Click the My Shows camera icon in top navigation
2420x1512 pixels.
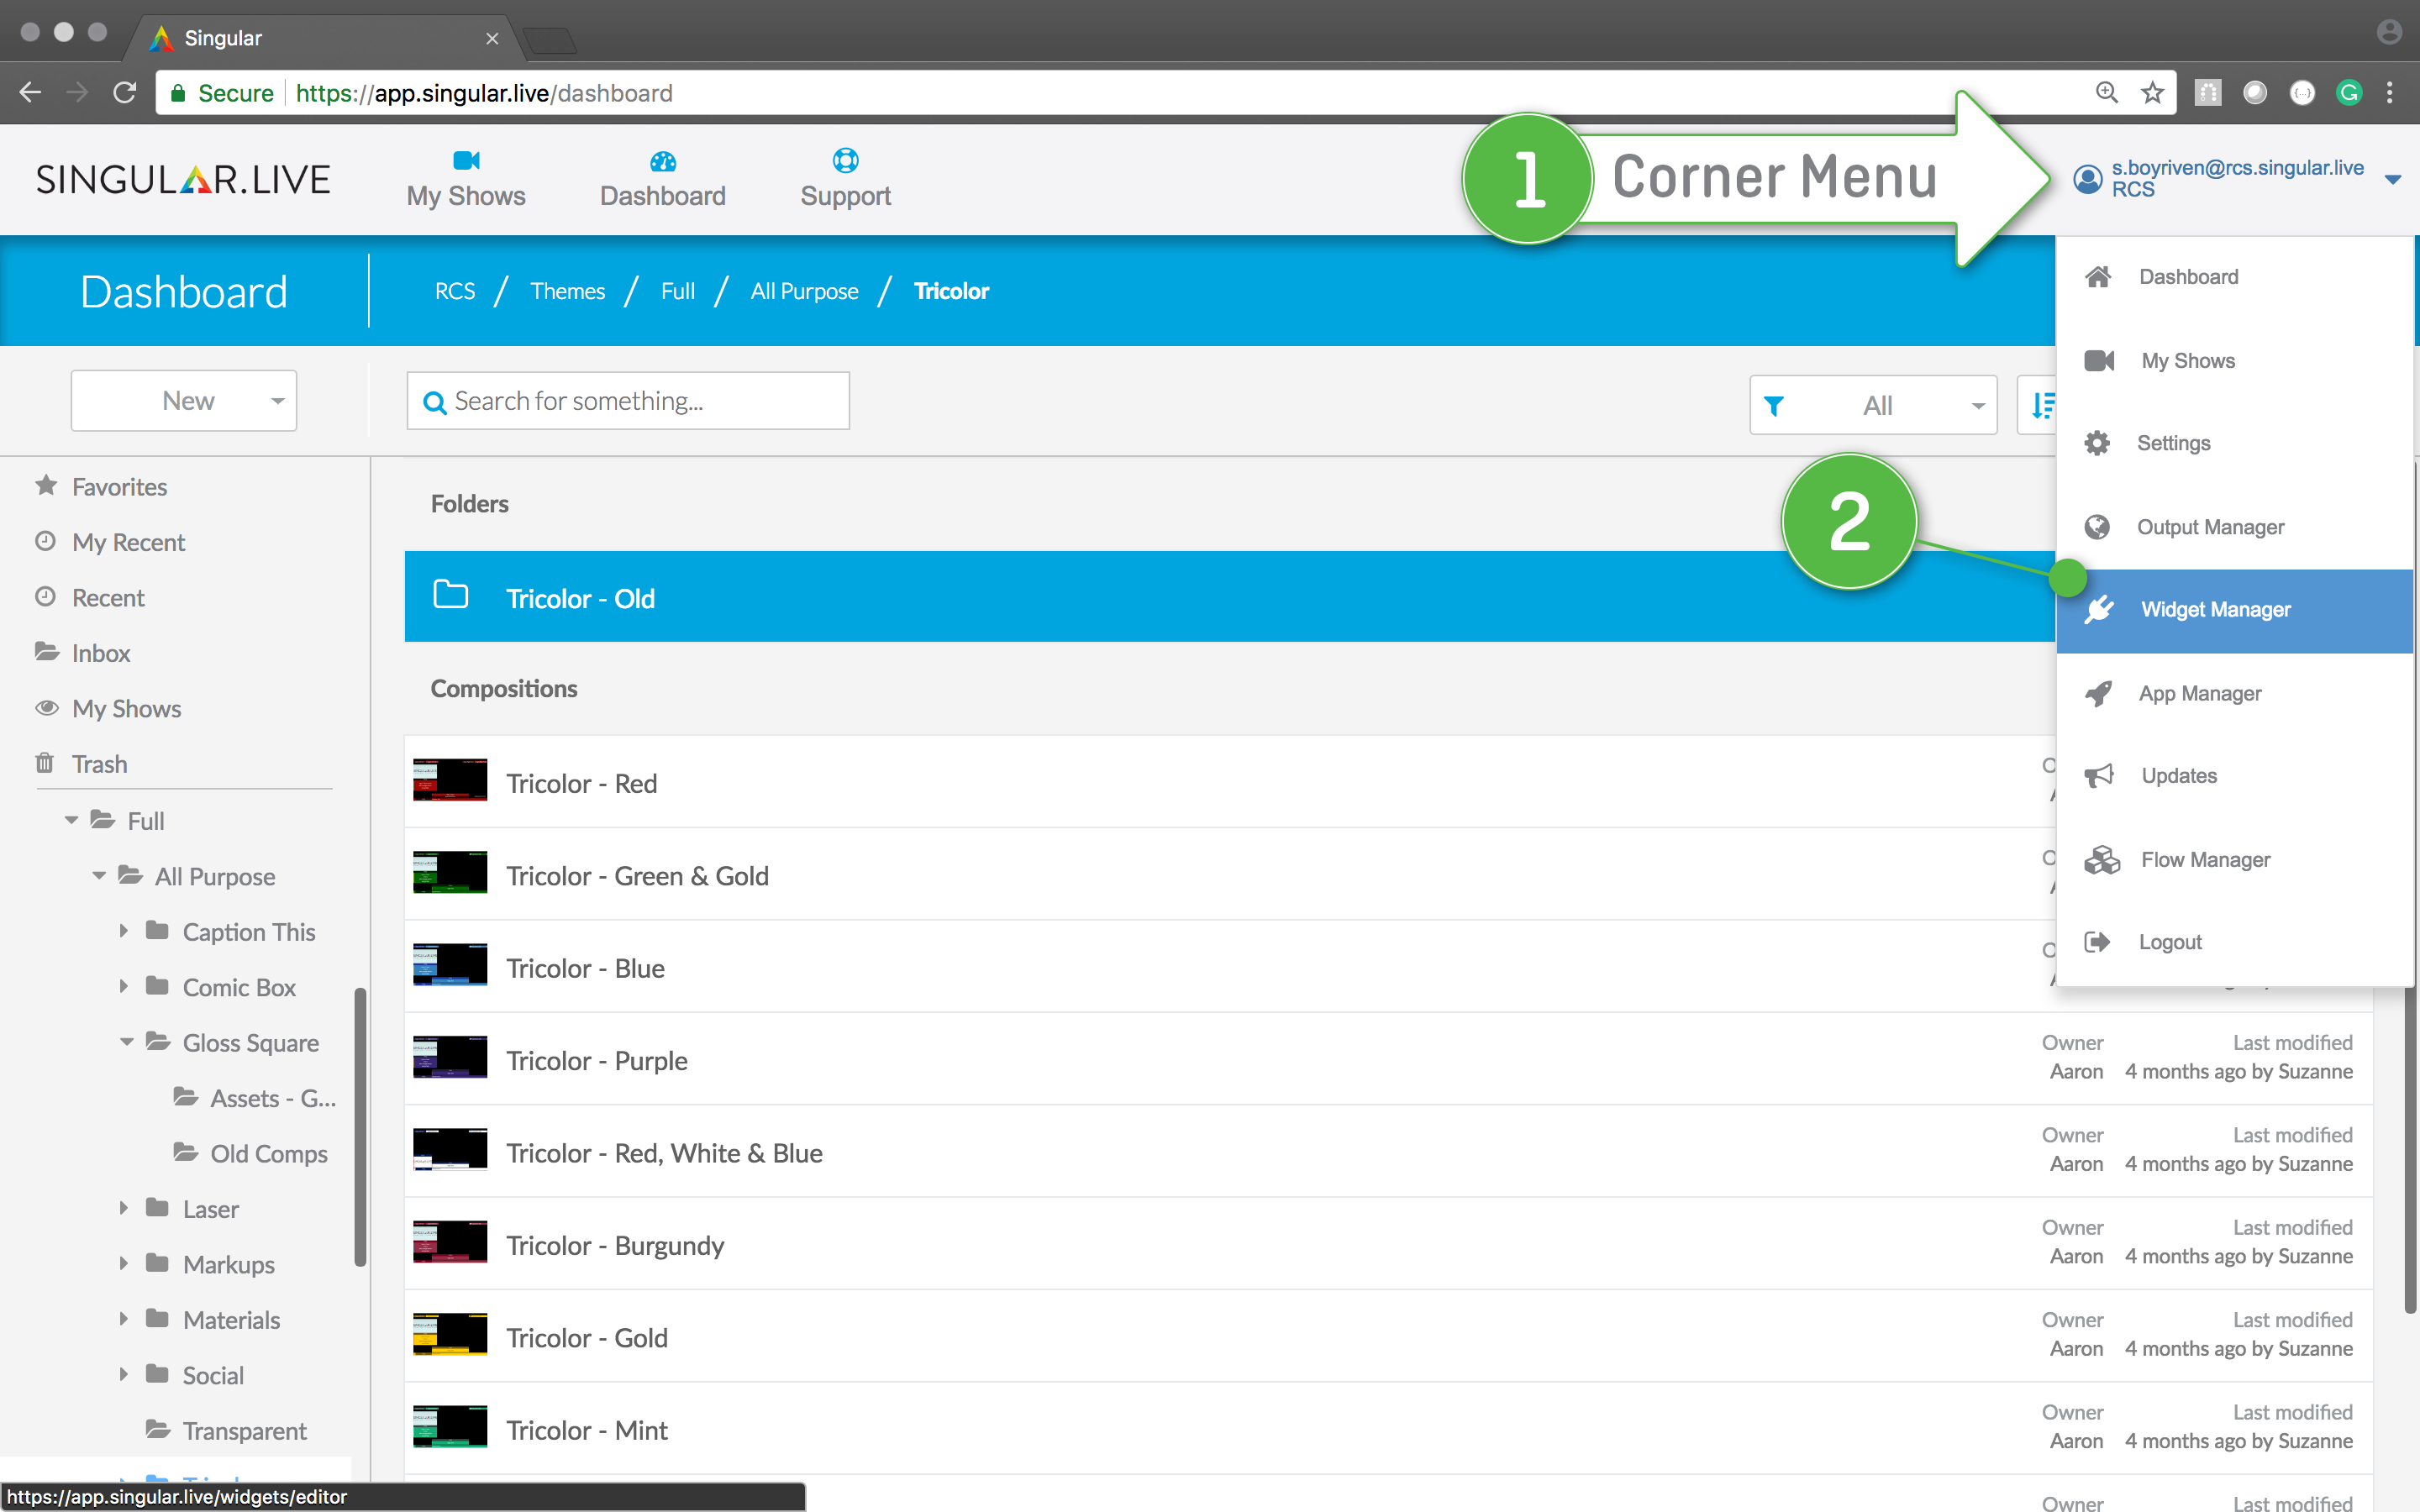point(466,160)
